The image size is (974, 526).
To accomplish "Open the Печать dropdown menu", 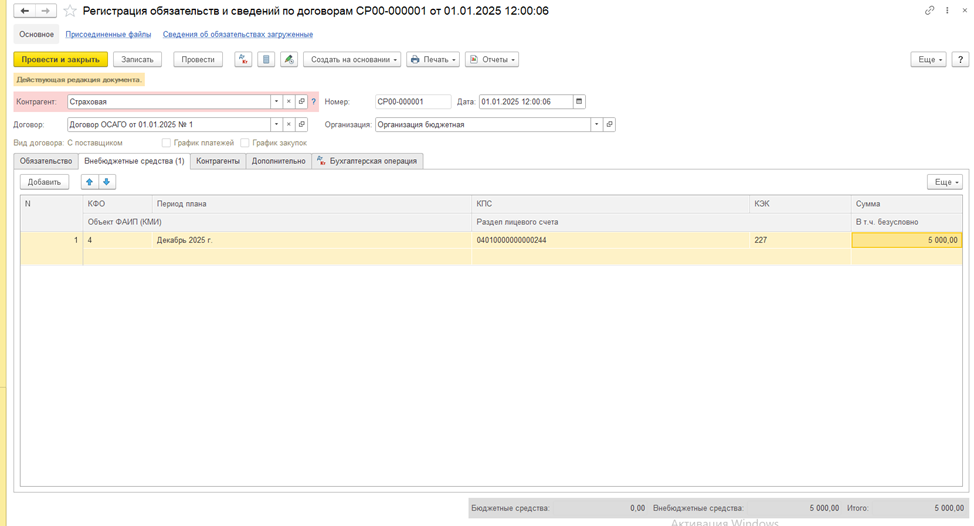I will click(x=433, y=60).
